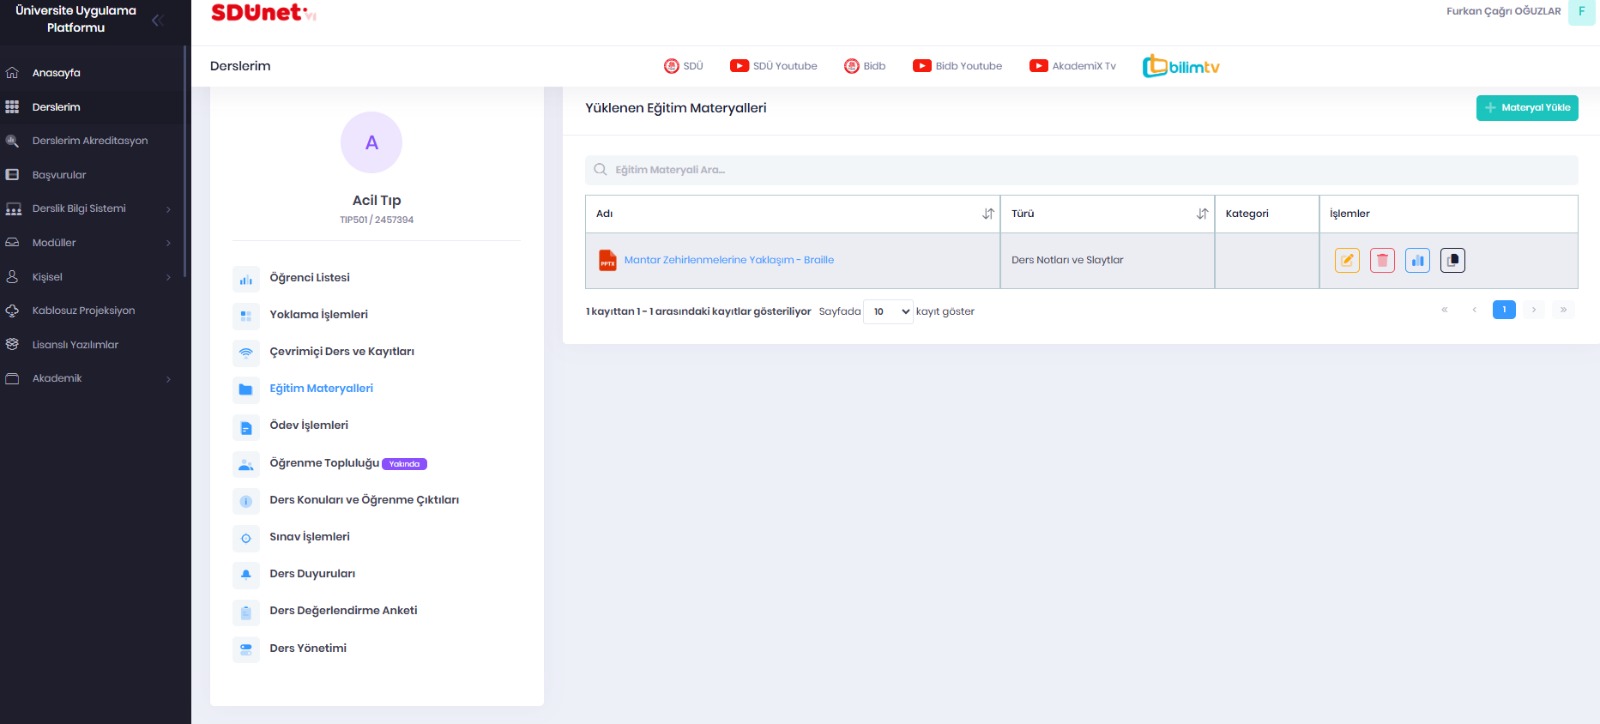Open the Mantar Zehirlenmelerine Yaklaşım file link
The width and height of the screenshot is (1600, 724).
(x=728, y=260)
